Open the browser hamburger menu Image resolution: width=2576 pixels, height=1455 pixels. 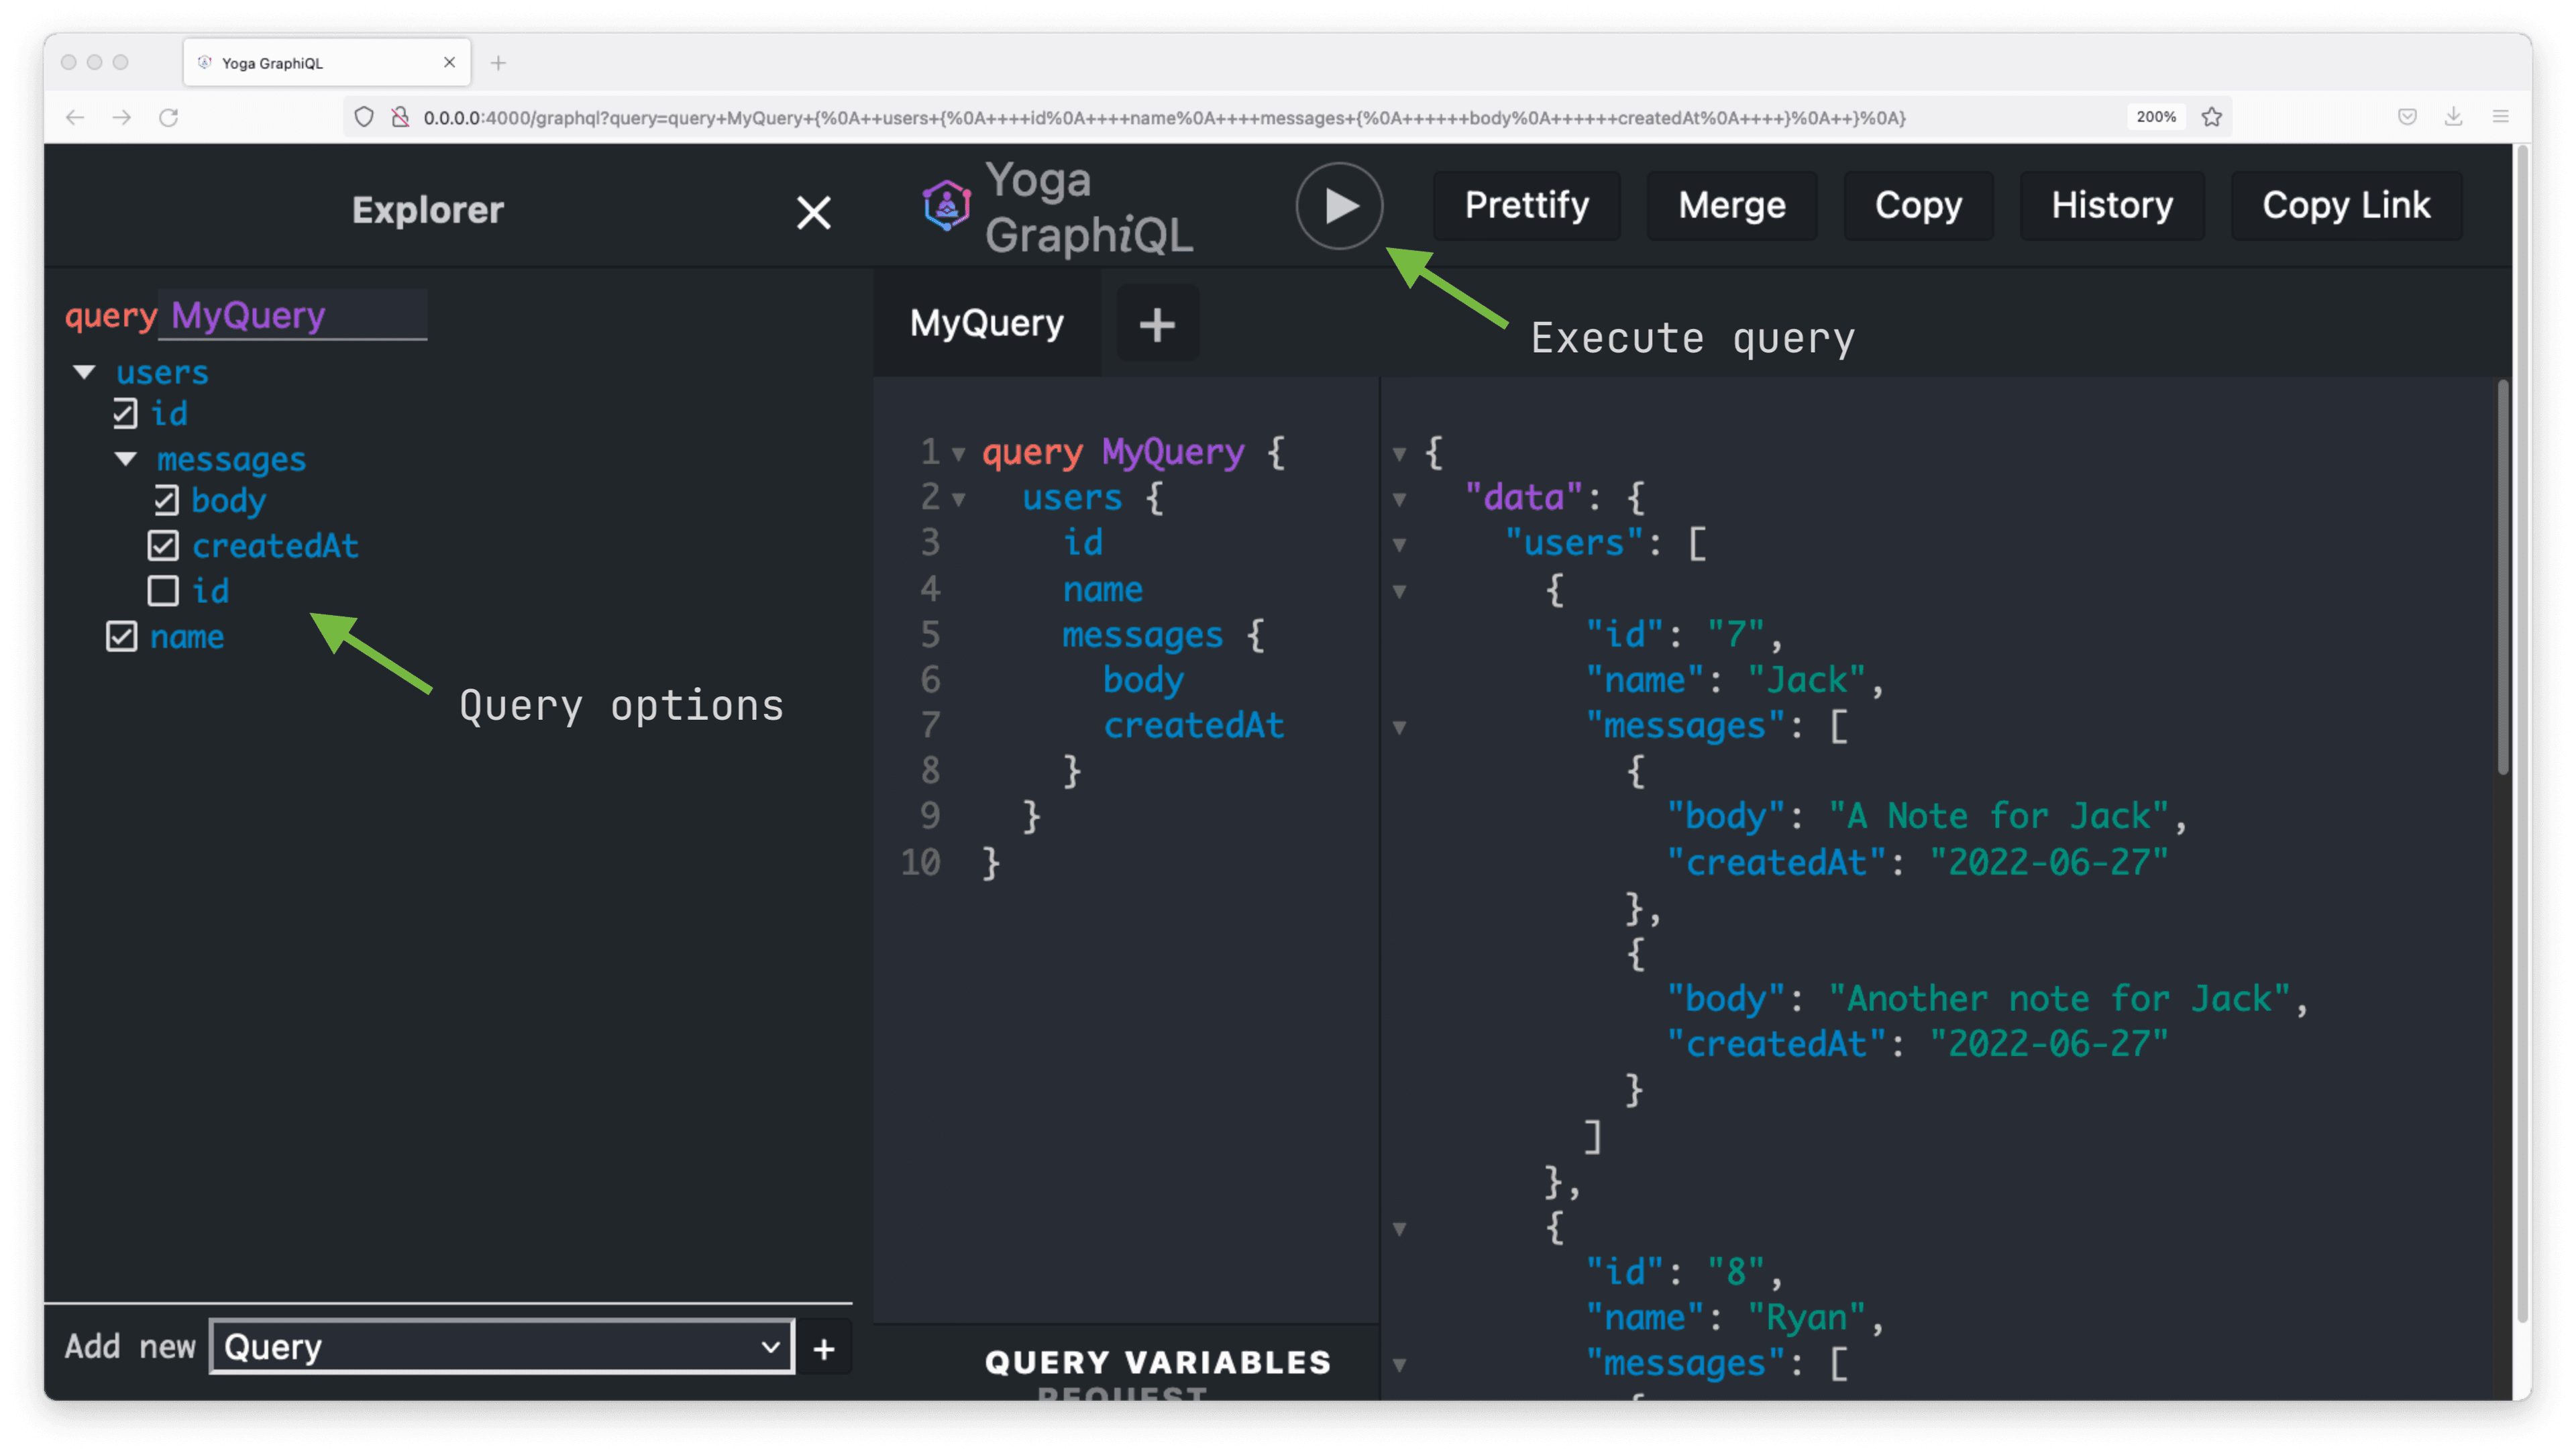(x=2501, y=117)
